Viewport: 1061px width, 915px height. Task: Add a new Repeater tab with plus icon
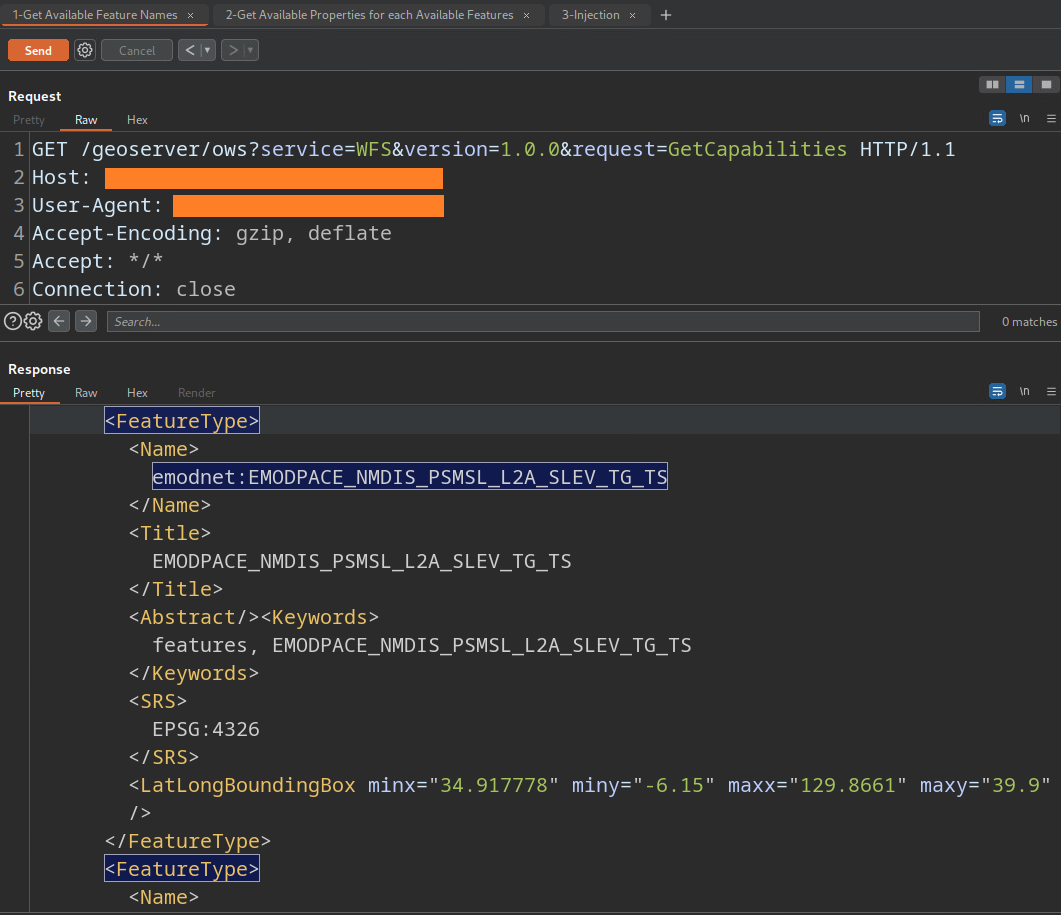point(667,15)
